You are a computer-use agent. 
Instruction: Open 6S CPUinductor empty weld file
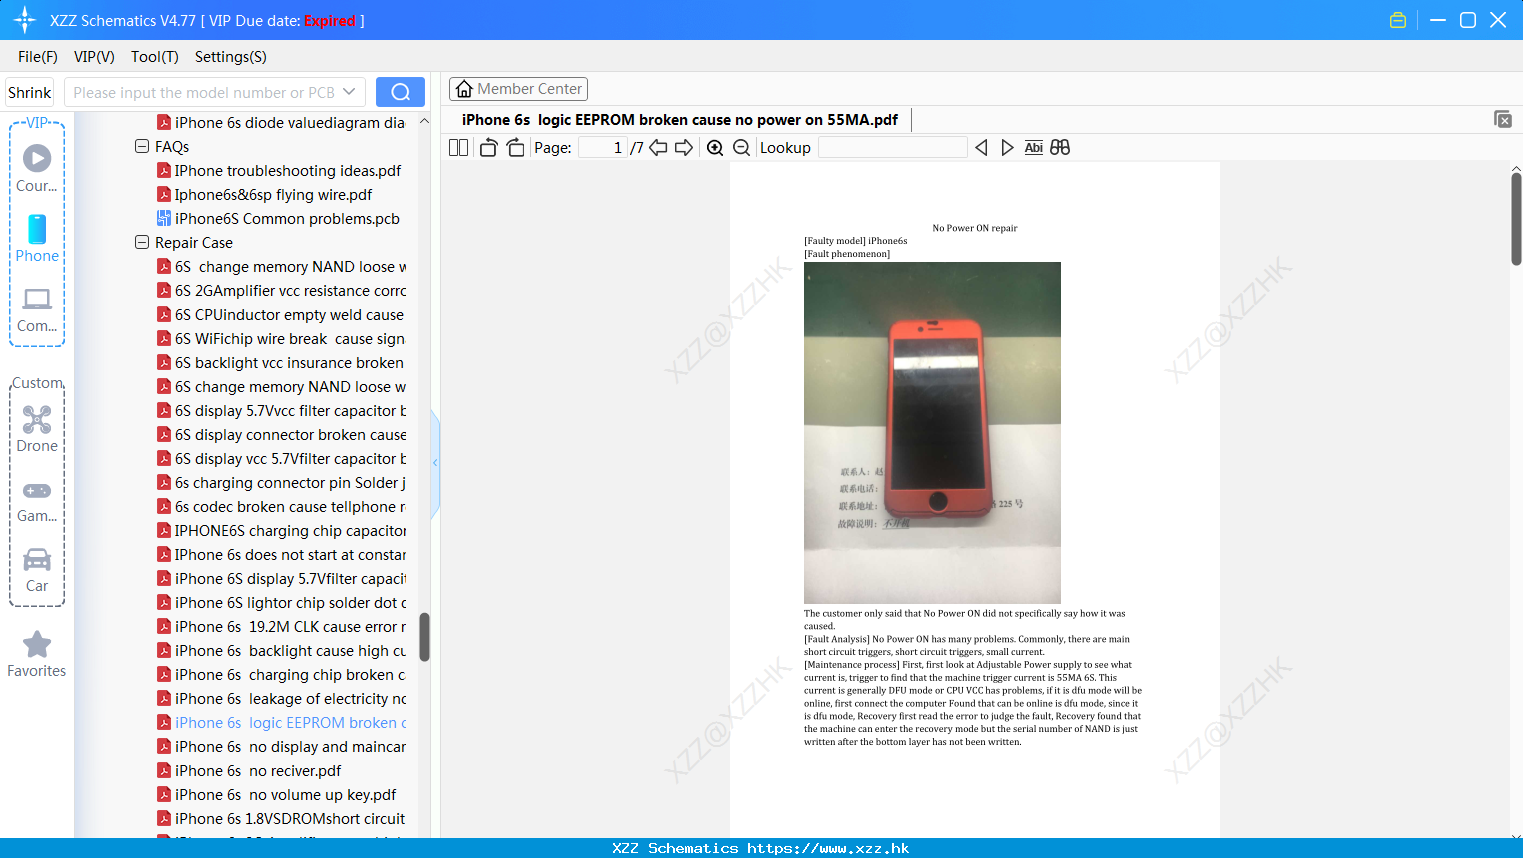(281, 315)
